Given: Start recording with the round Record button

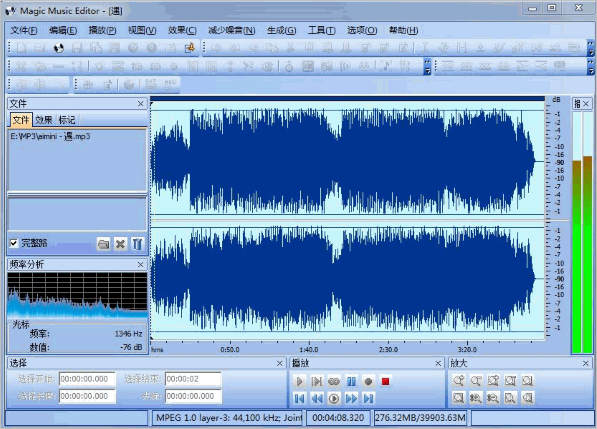Looking at the screenshot, I should (x=368, y=381).
